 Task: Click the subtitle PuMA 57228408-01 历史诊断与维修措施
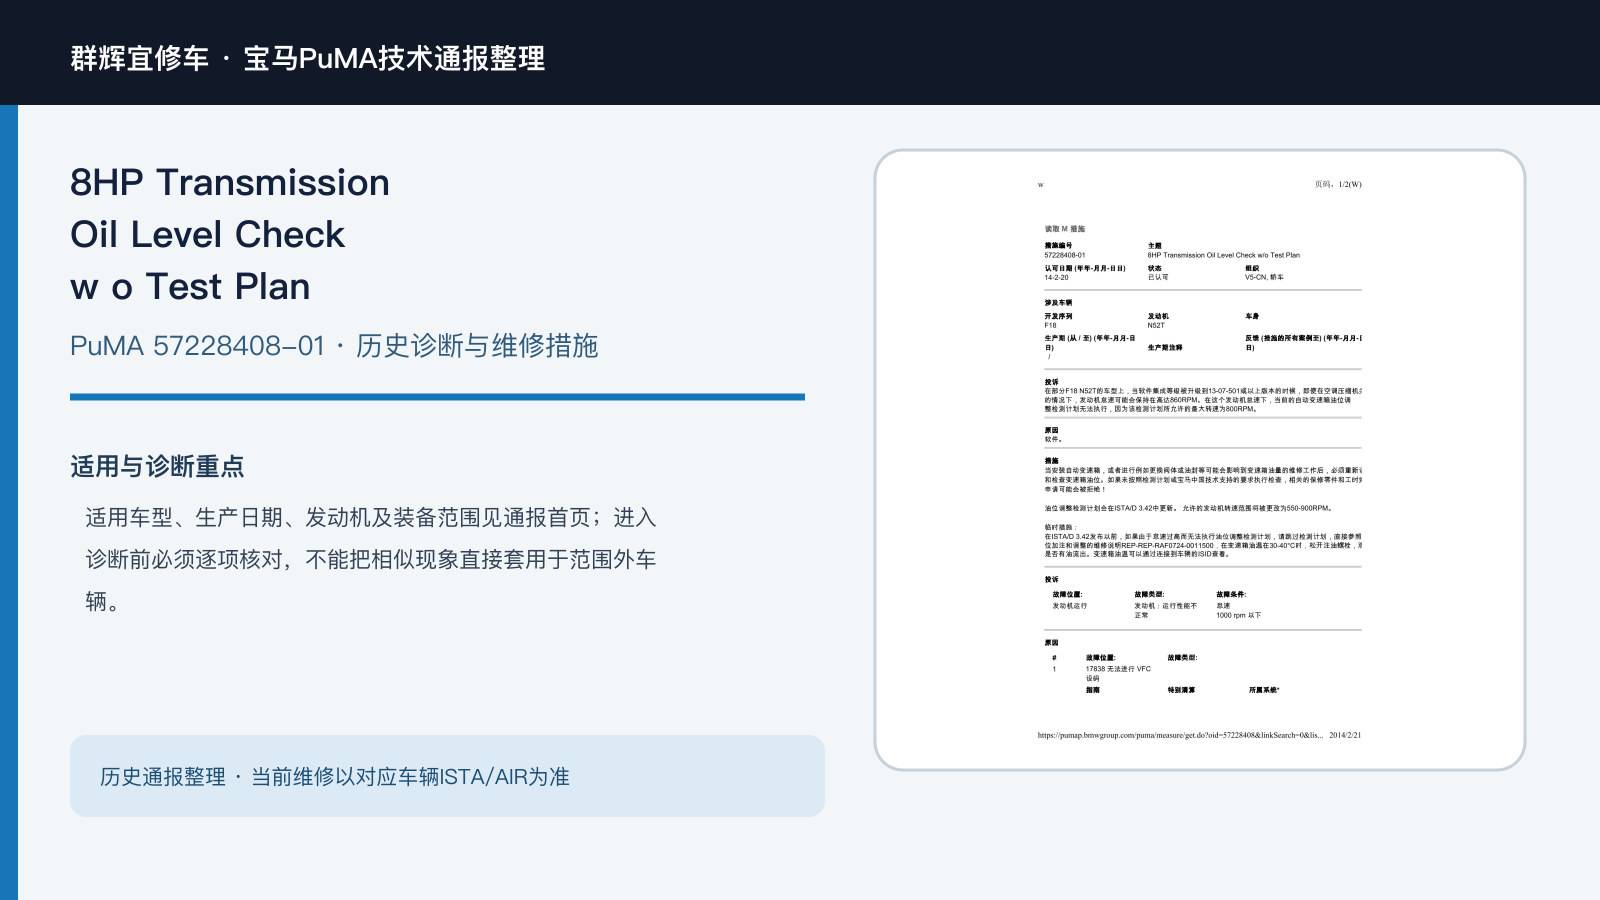pos(334,346)
